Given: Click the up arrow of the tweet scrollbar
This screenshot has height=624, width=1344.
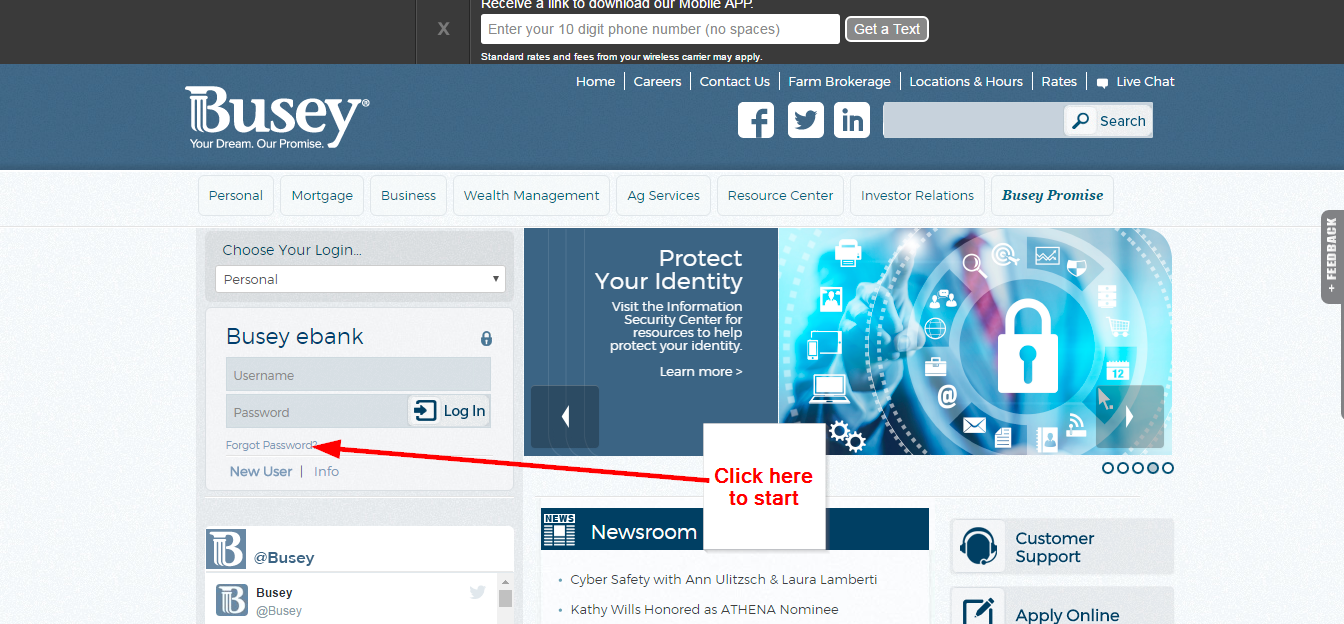Looking at the screenshot, I should click(505, 582).
